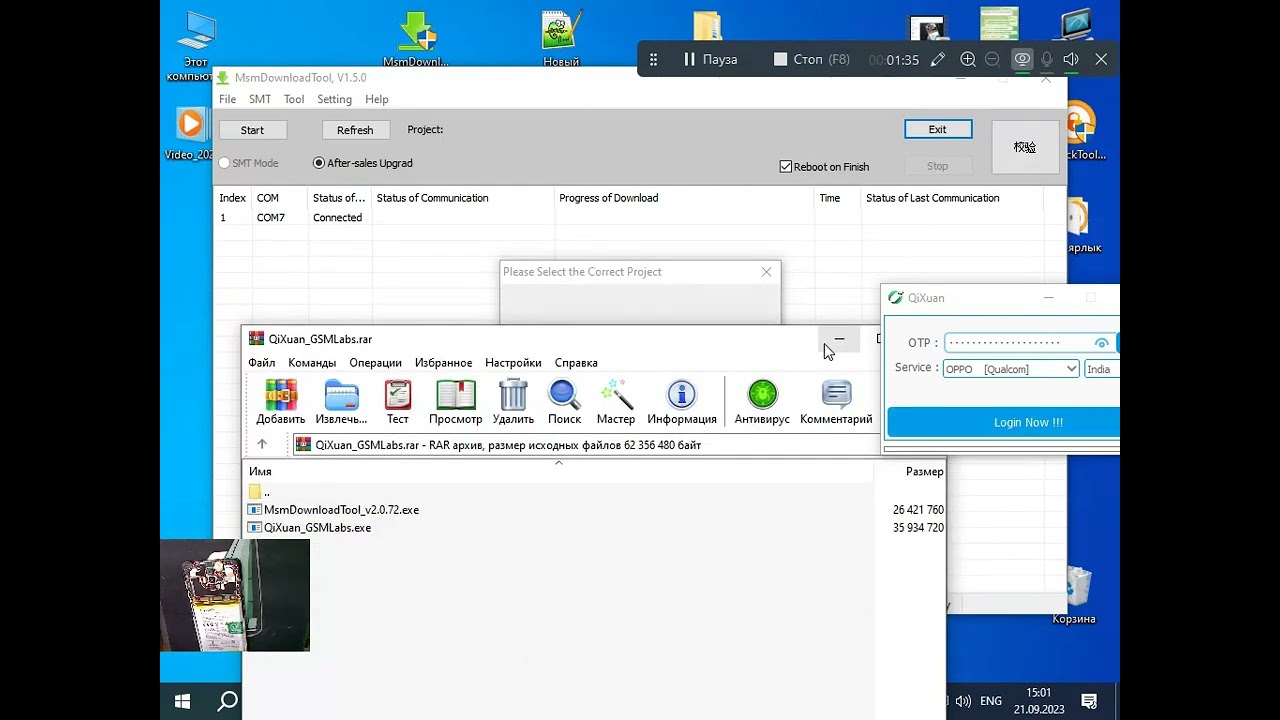The width and height of the screenshot is (1280, 720).
Task: Open the Просмотр (View) tool in WinRAR
Action: coord(456,402)
